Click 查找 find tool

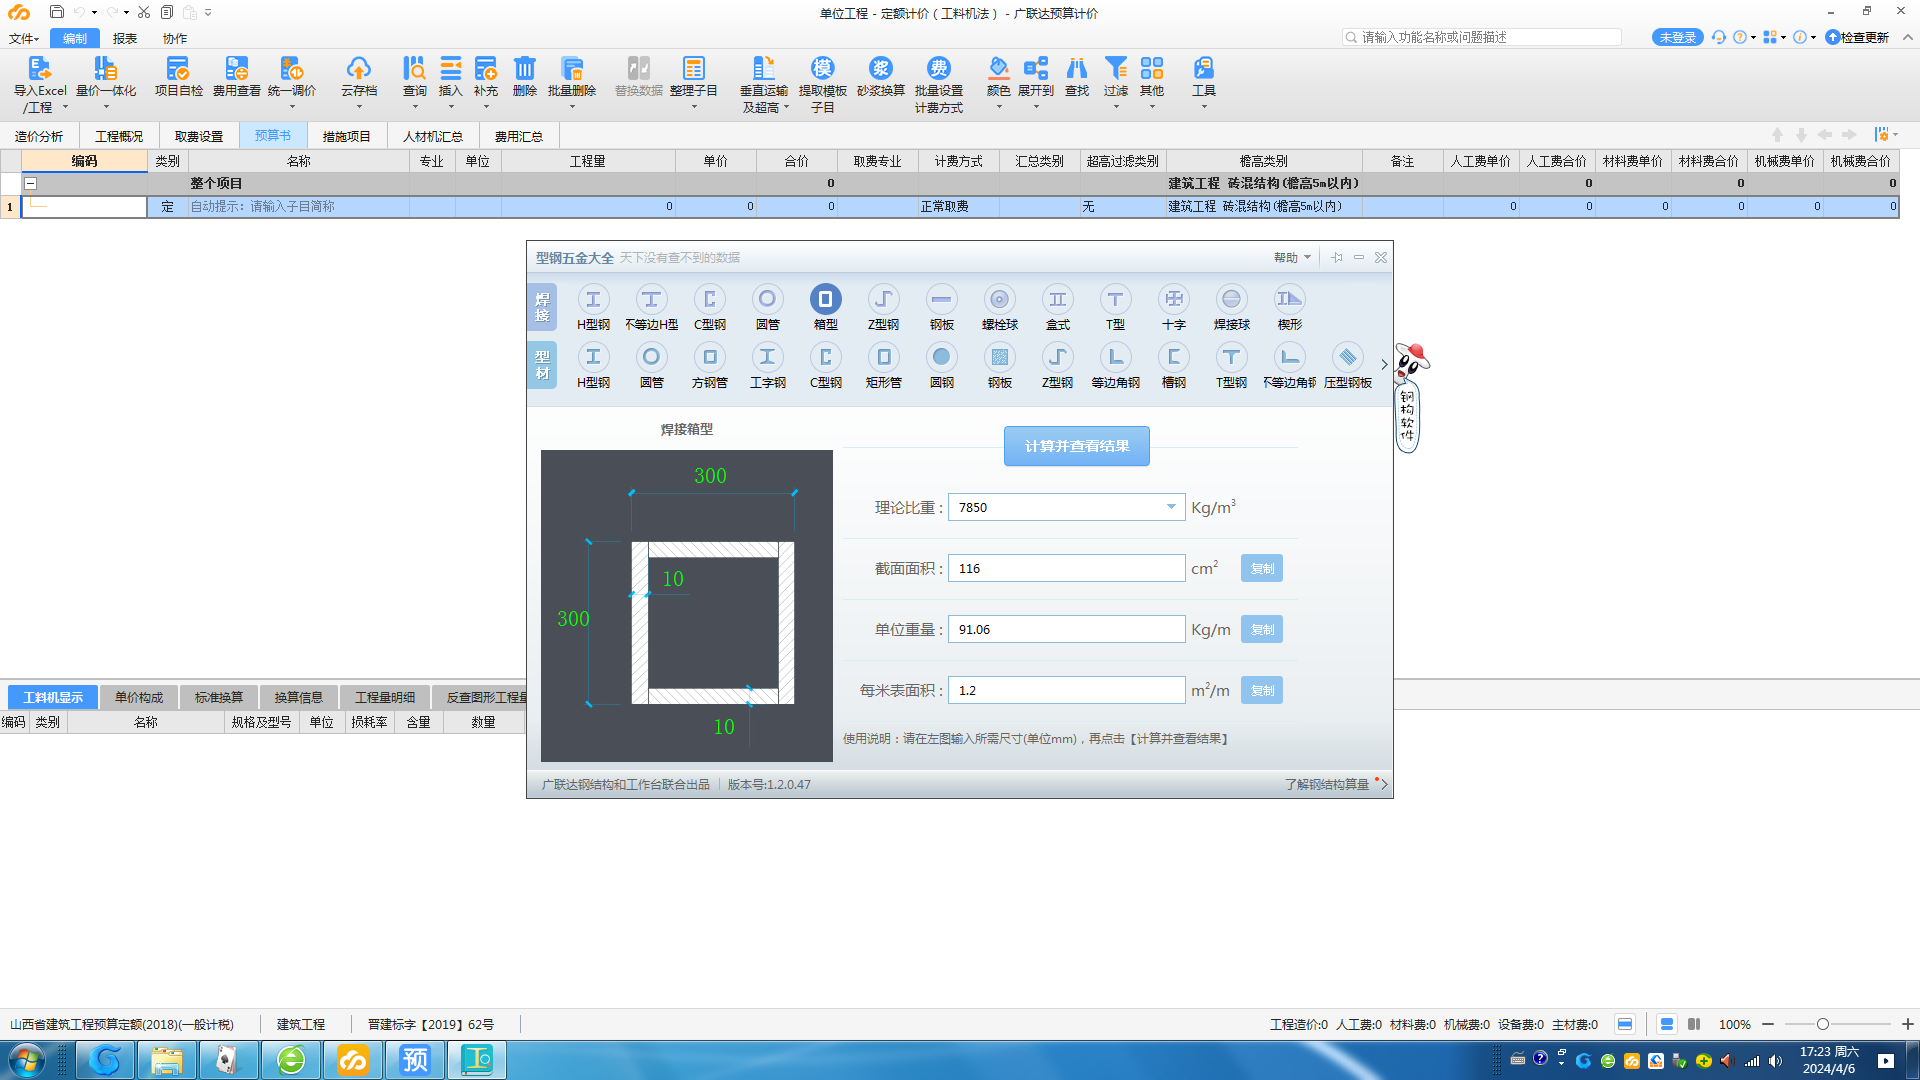[1076, 77]
